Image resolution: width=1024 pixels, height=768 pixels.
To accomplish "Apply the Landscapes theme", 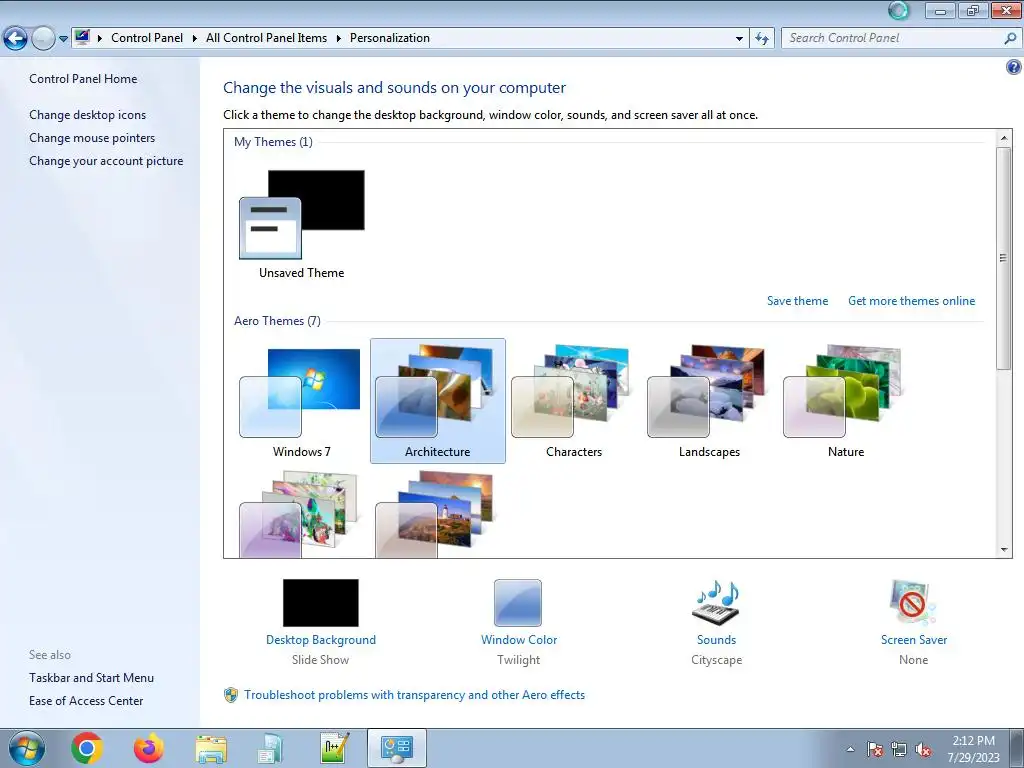I will 709,401.
